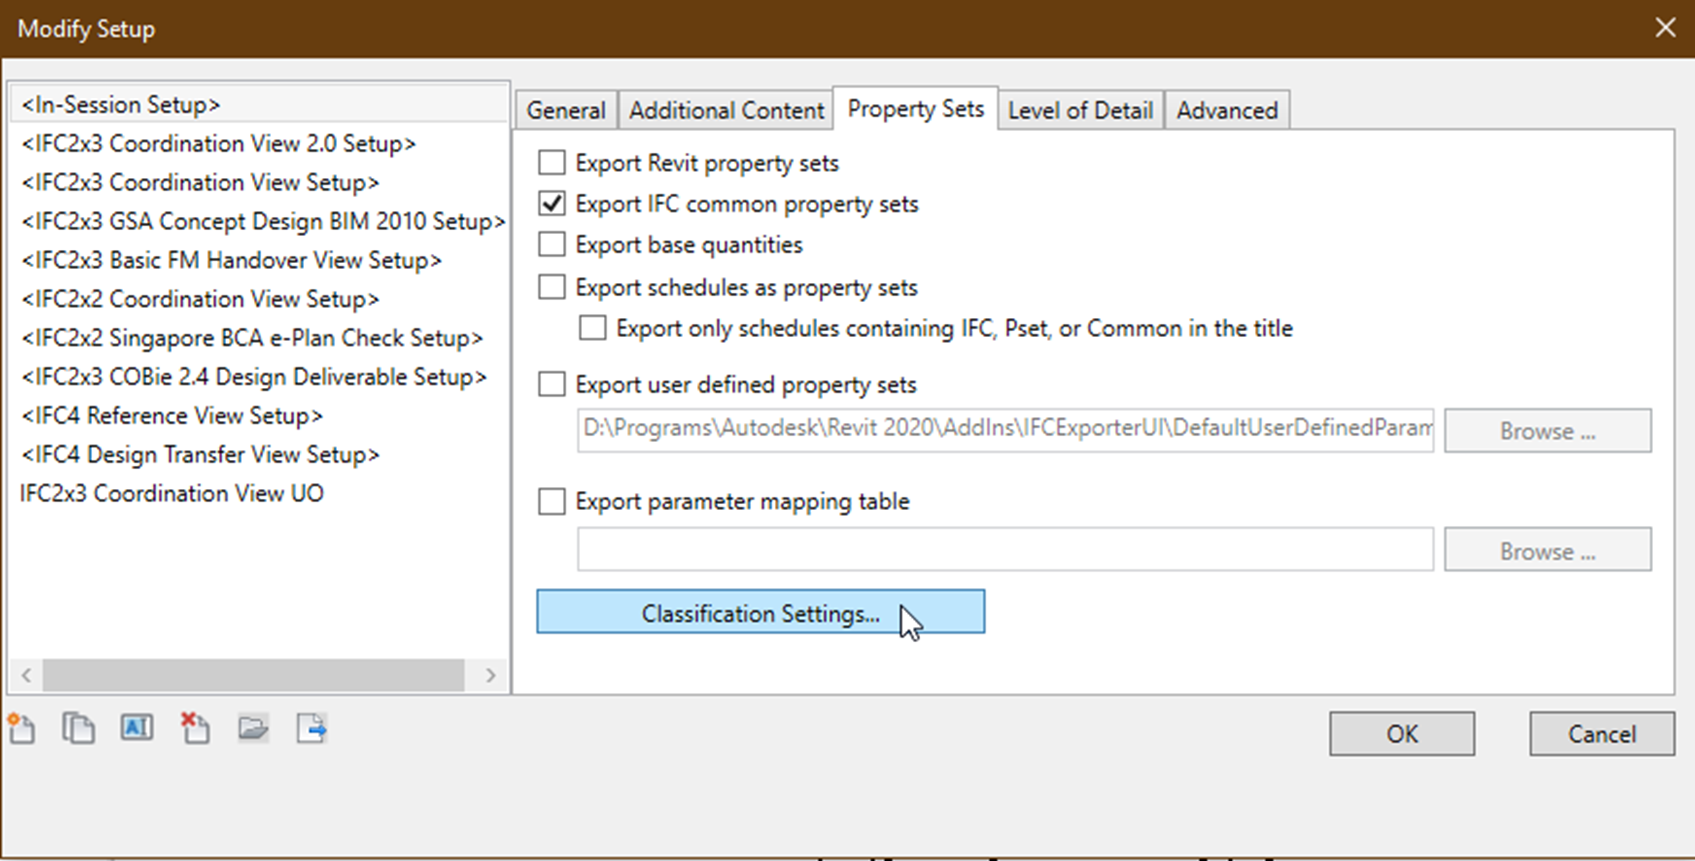This screenshot has height=861, width=1695.
Task: Open the Additional Content tab
Action: pyautogui.click(x=726, y=110)
